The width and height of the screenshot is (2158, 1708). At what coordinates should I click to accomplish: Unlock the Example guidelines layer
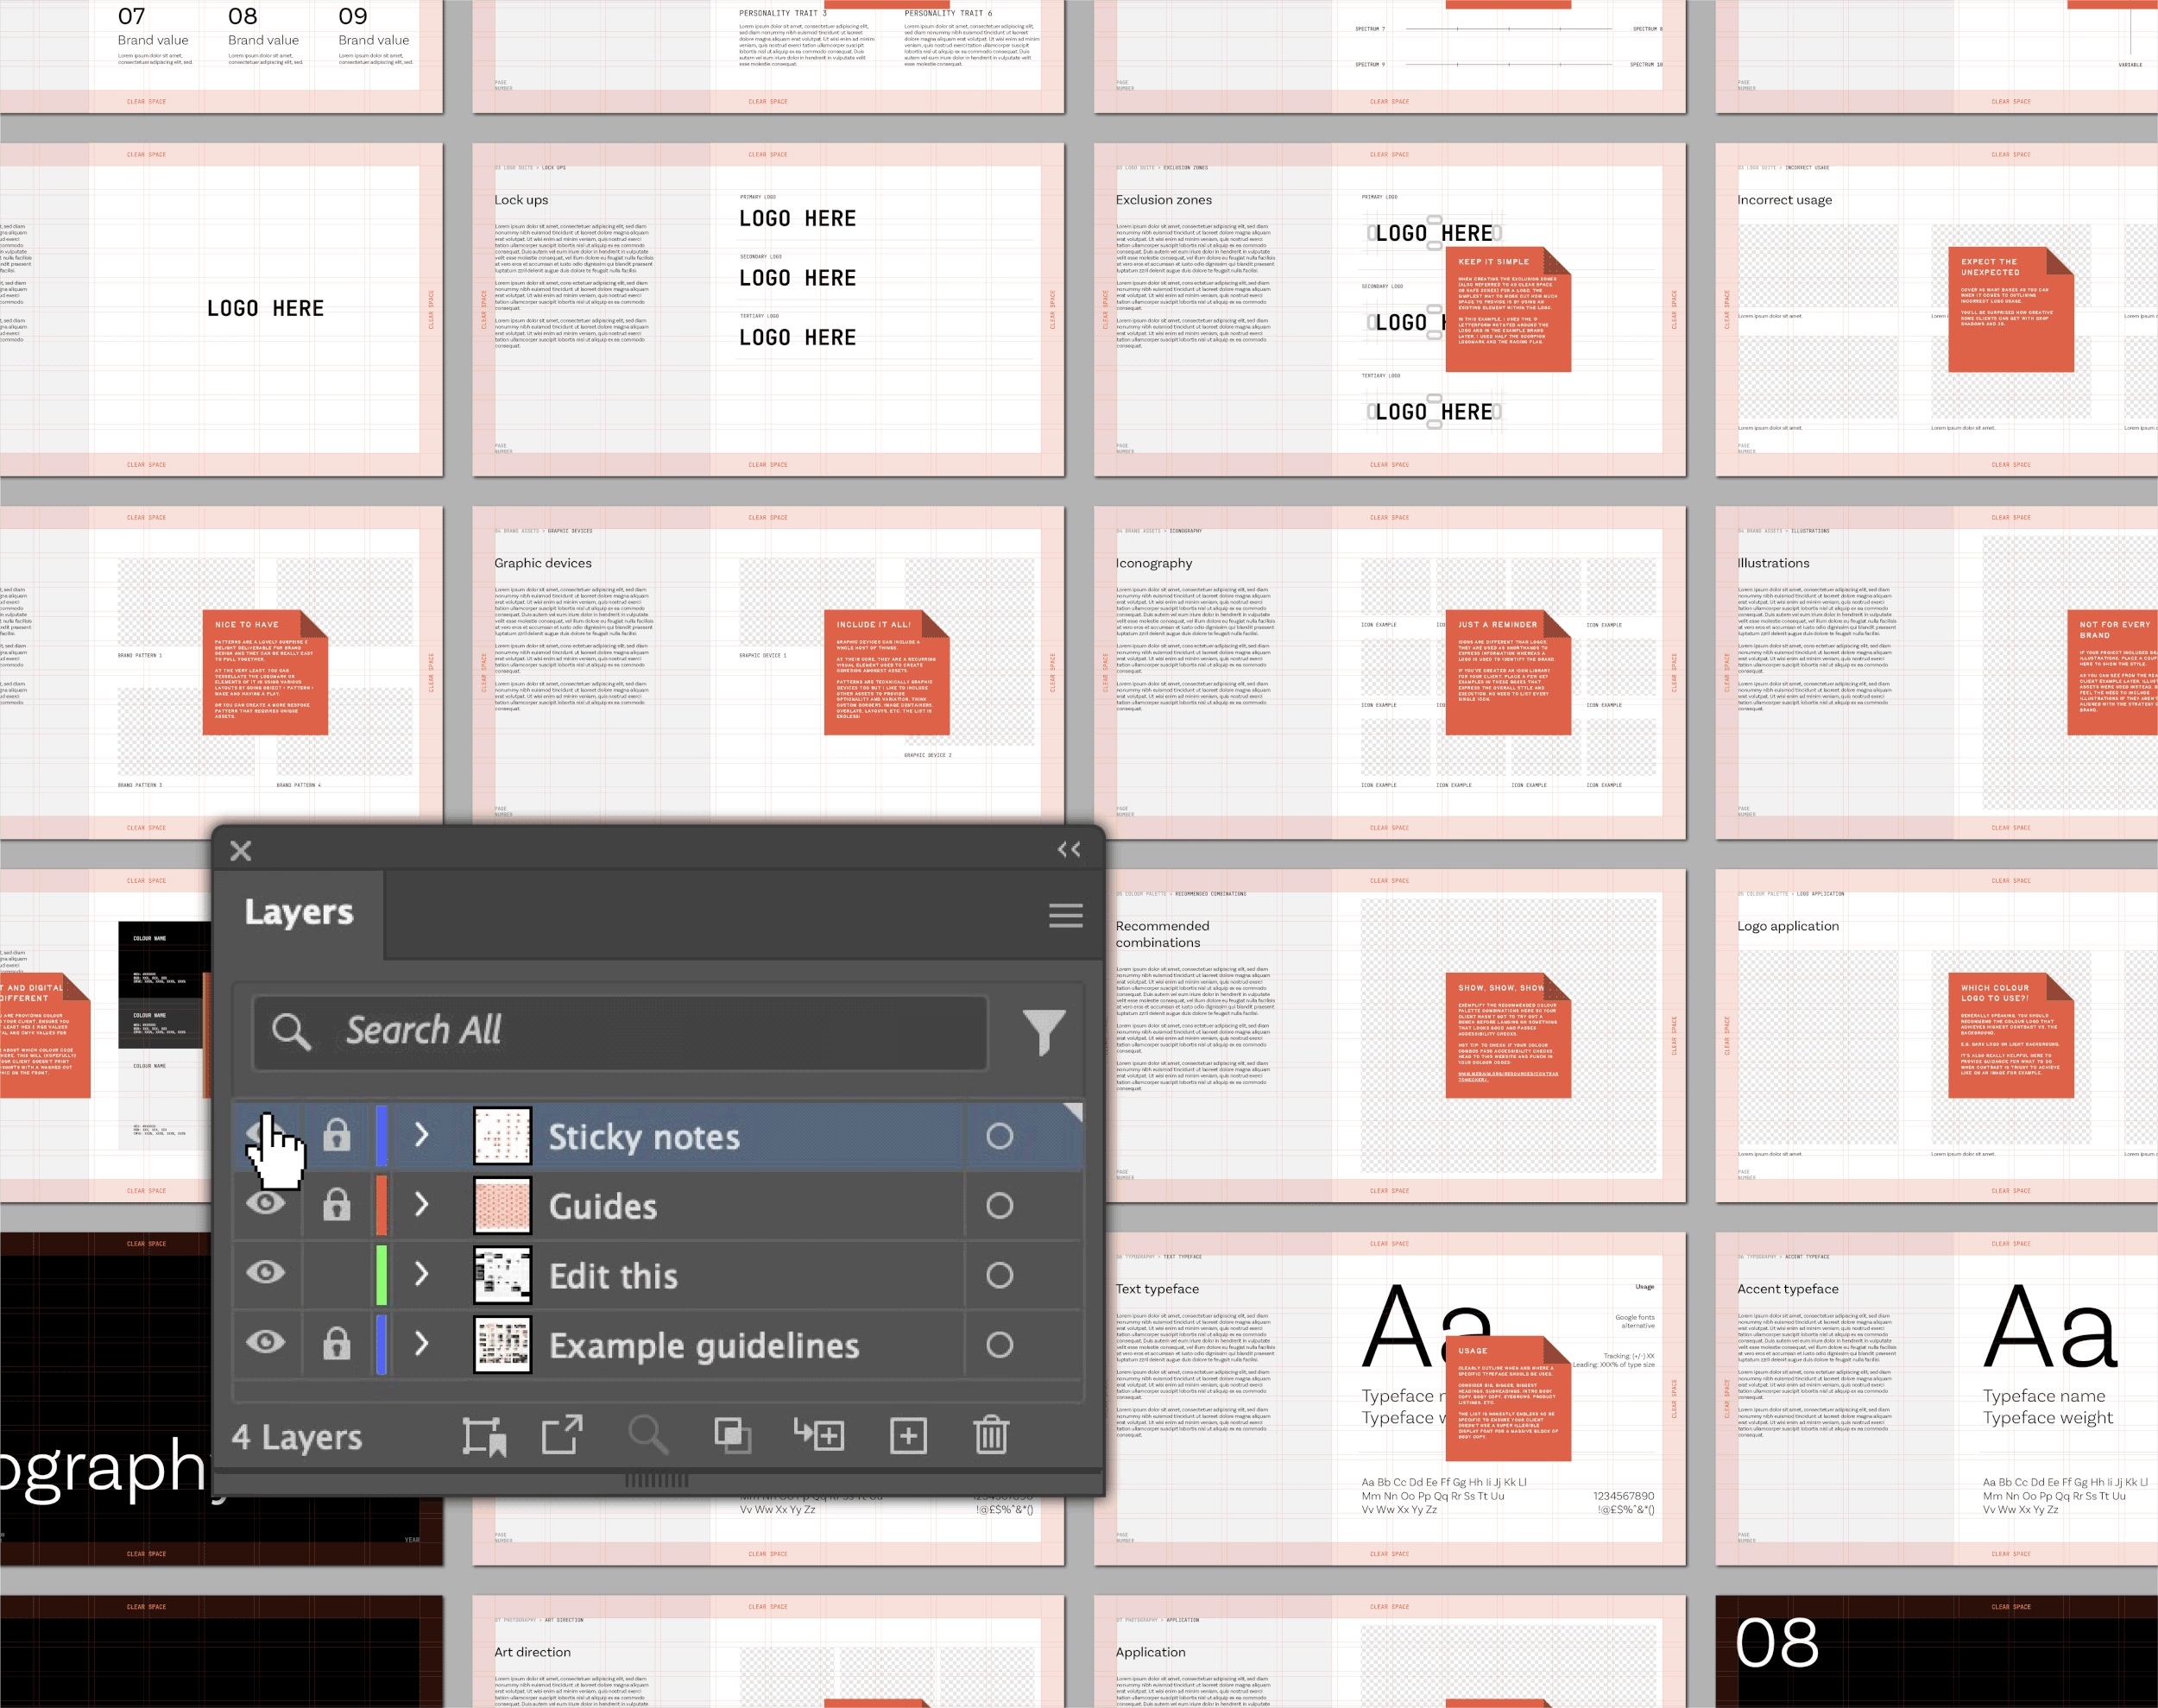(x=336, y=1344)
